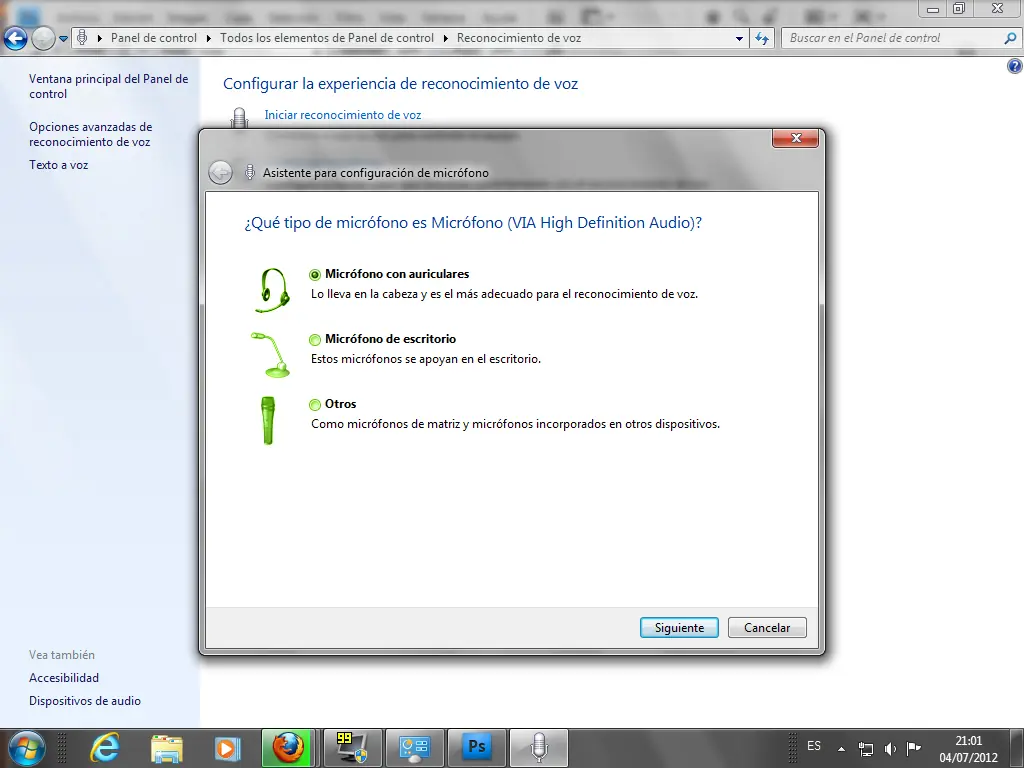Switch to Firefox on the taskbar
Screen dimensions: 1024x768
289,748
